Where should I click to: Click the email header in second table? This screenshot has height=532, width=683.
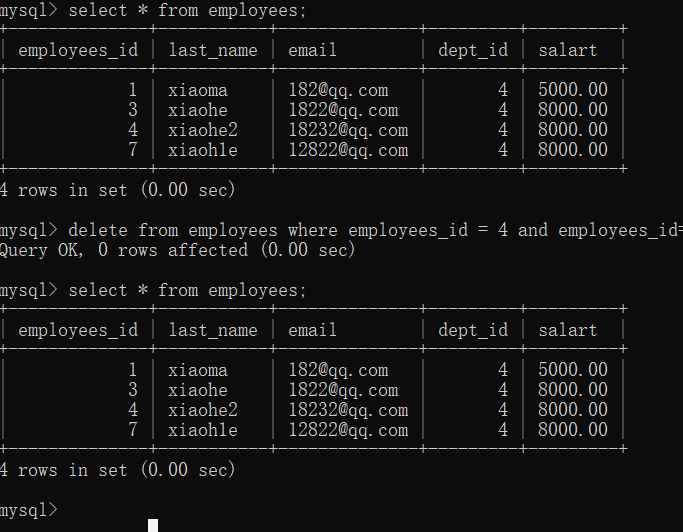pos(312,330)
